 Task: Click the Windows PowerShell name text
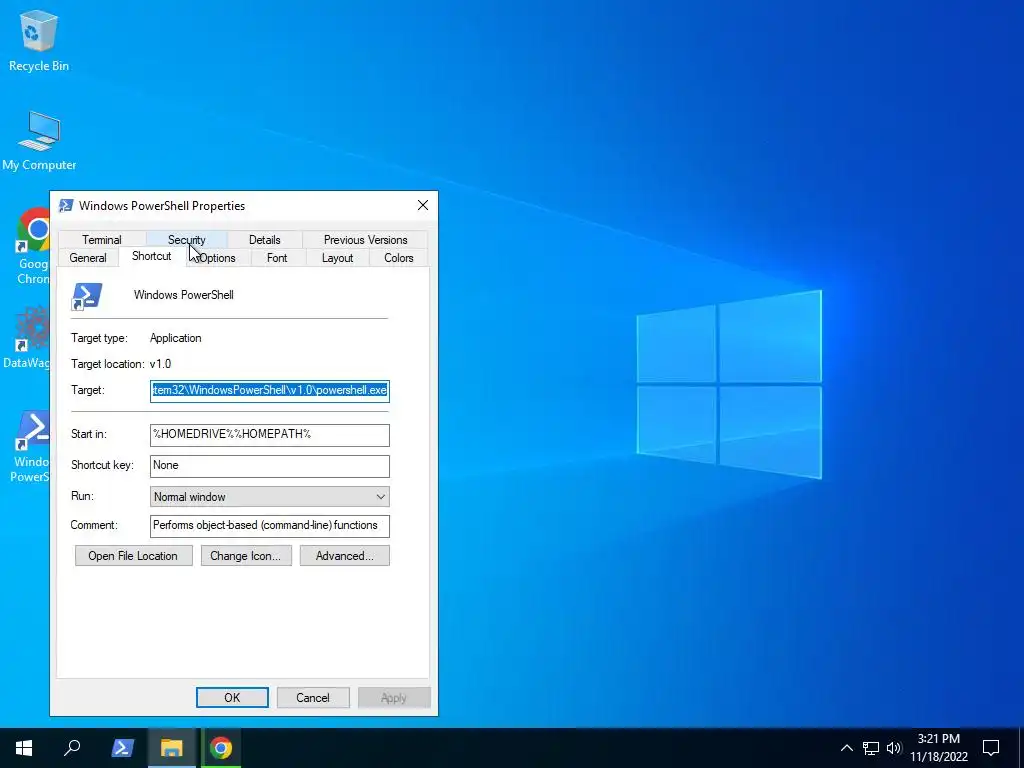[x=184, y=295]
